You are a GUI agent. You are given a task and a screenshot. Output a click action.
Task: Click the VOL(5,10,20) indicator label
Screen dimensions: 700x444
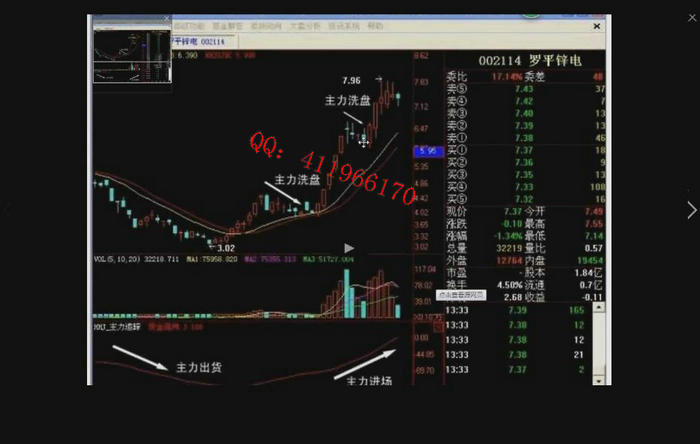coord(117,259)
